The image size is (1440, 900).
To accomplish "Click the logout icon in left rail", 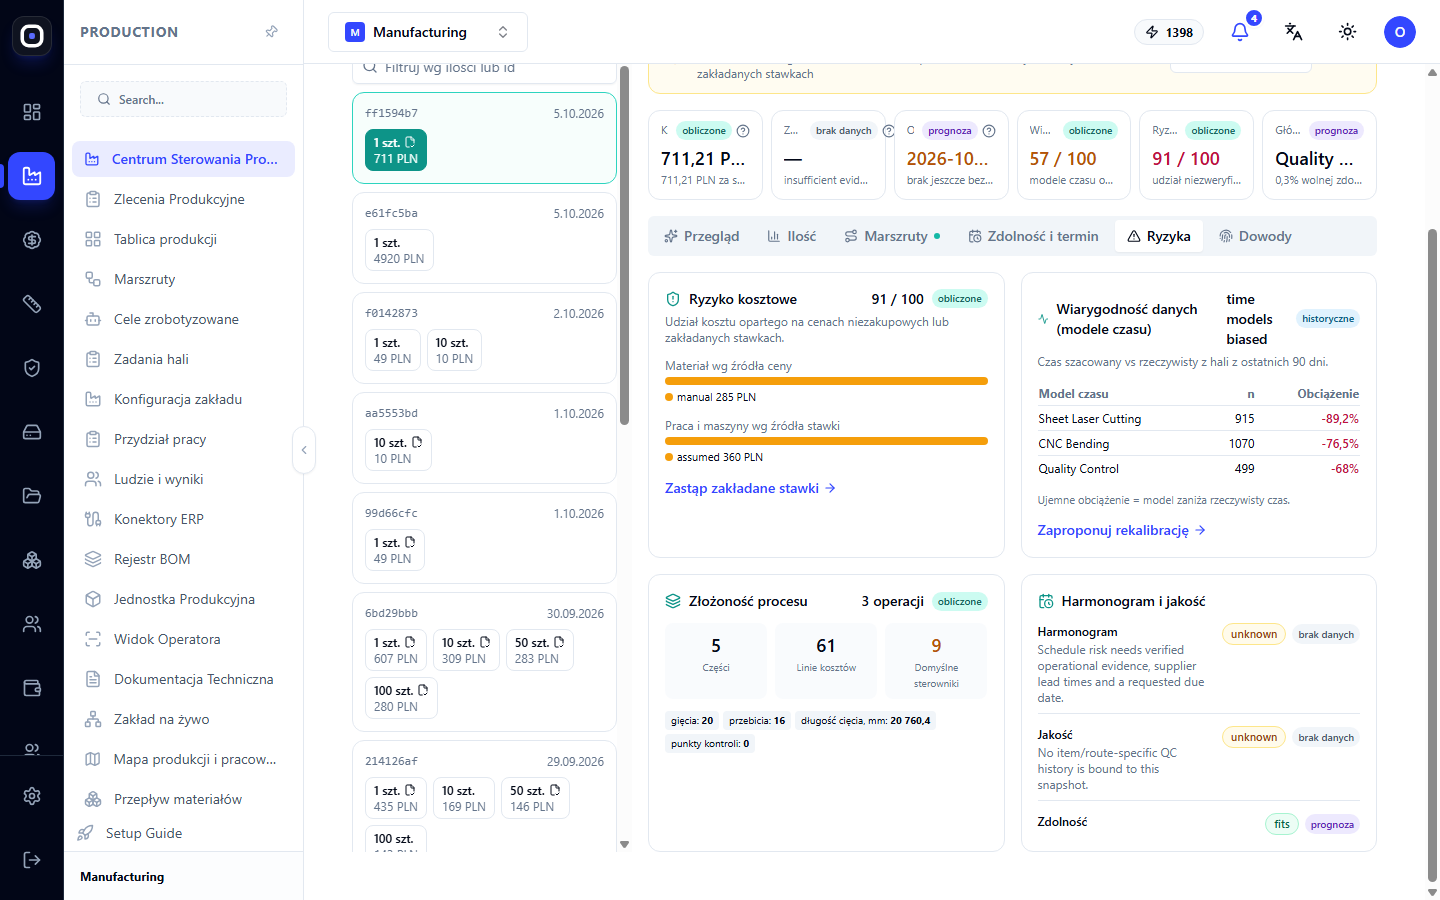I will (32, 860).
